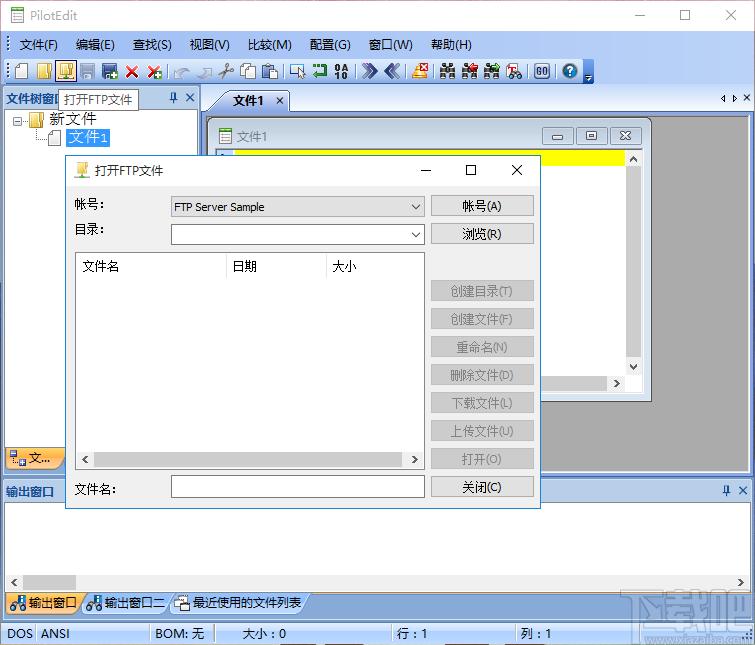Open the 视图(V) menu
Screen dimensions: 755x645
(x=209, y=45)
